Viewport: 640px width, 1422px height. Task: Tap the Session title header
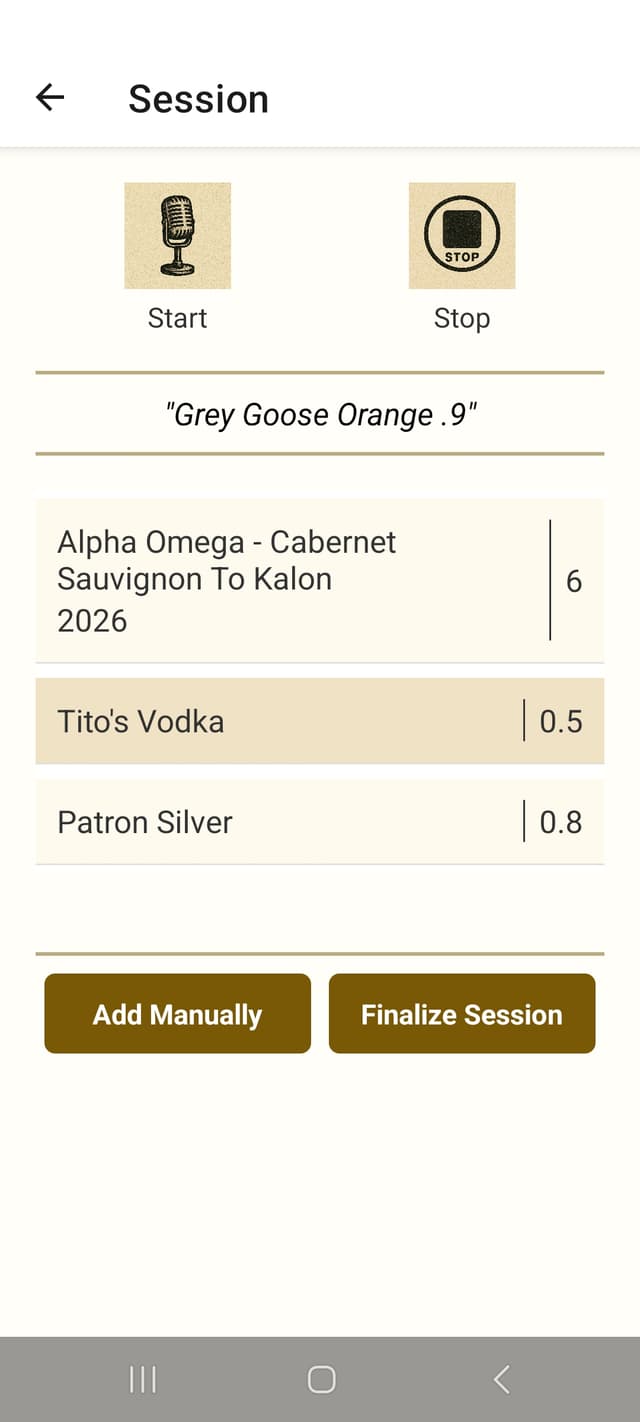[198, 98]
